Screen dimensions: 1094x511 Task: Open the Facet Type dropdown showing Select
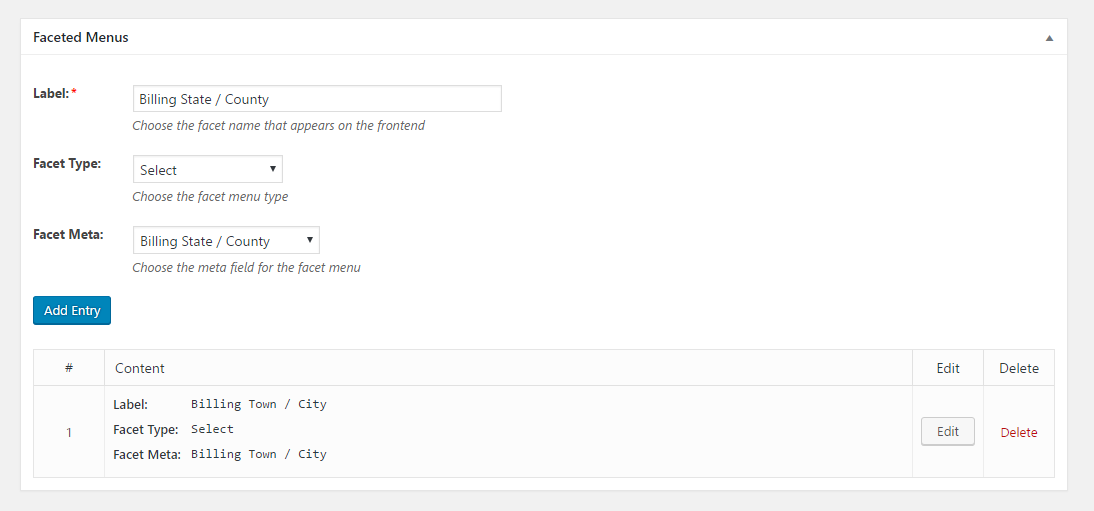208,170
